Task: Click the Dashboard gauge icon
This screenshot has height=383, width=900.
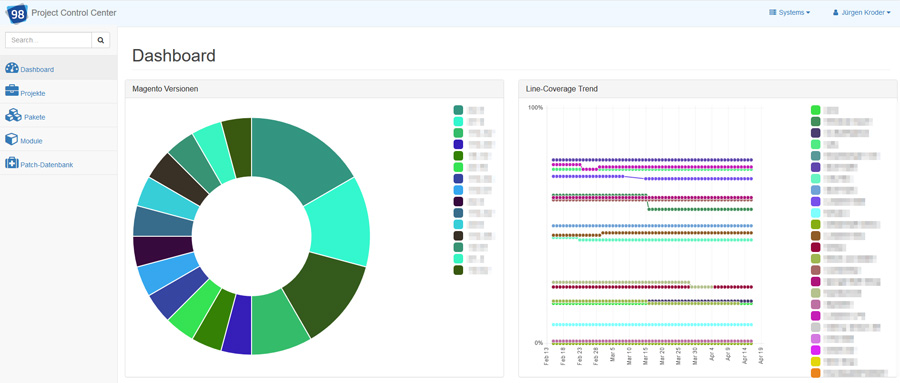Action: pyautogui.click(x=11, y=68)
